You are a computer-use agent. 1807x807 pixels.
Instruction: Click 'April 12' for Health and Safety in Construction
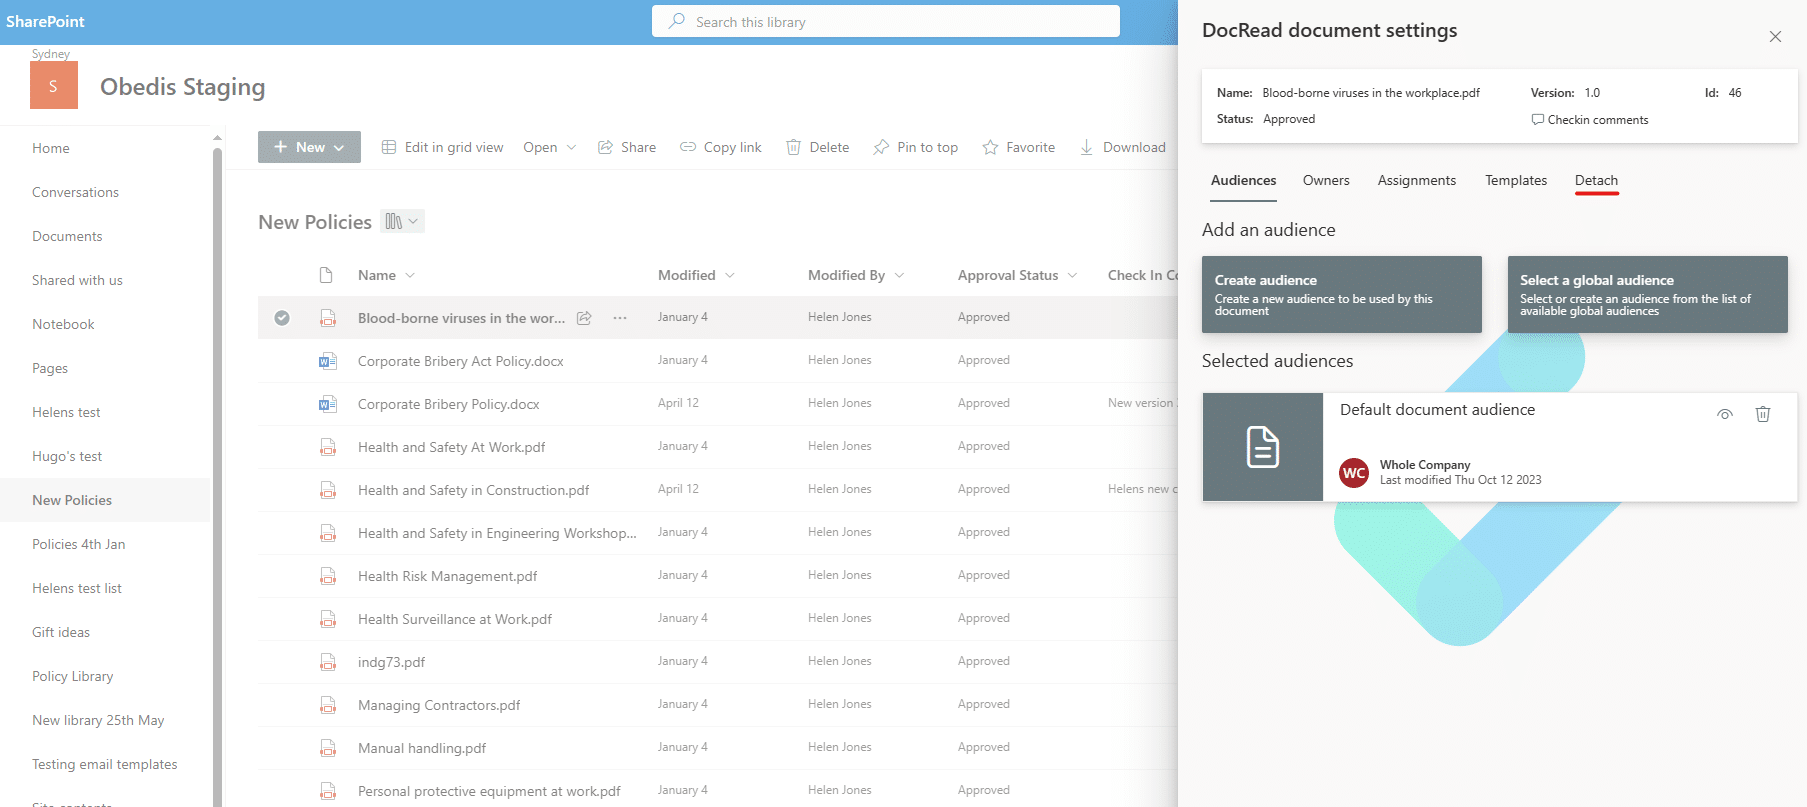pyautogui.click(x=678, y=489)
